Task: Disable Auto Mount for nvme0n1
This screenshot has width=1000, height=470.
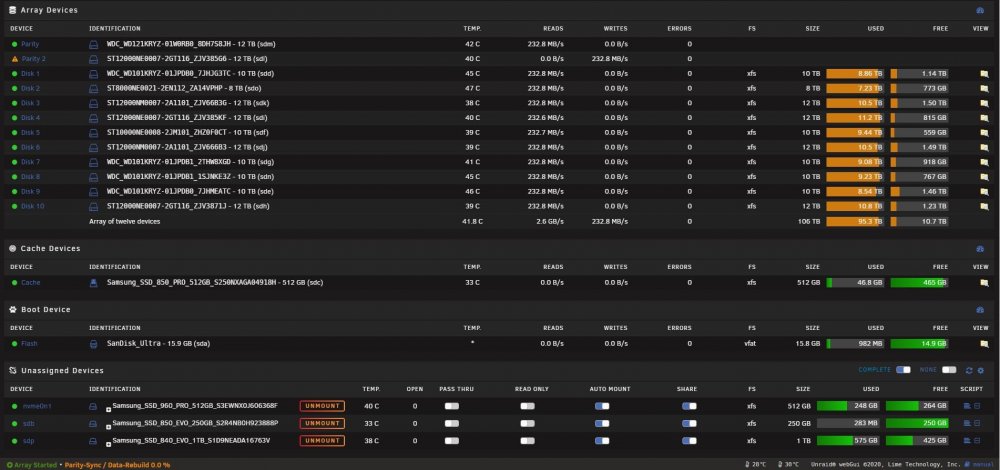Action: pyautogui.click(x=602, y=406)
